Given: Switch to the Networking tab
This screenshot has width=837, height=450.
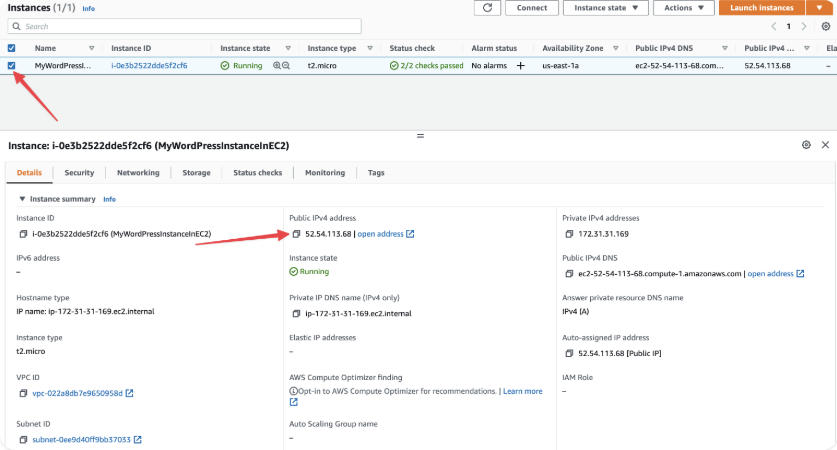Looking at the screenshot, I should (138, 173).
